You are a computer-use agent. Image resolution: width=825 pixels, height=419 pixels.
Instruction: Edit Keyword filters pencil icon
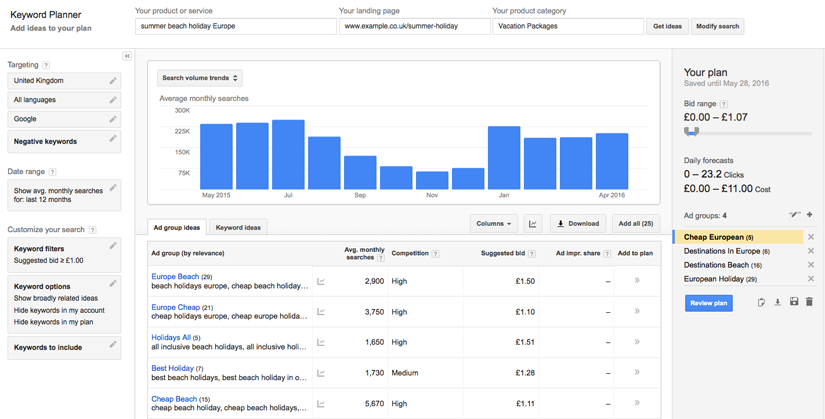coord(113,245)
